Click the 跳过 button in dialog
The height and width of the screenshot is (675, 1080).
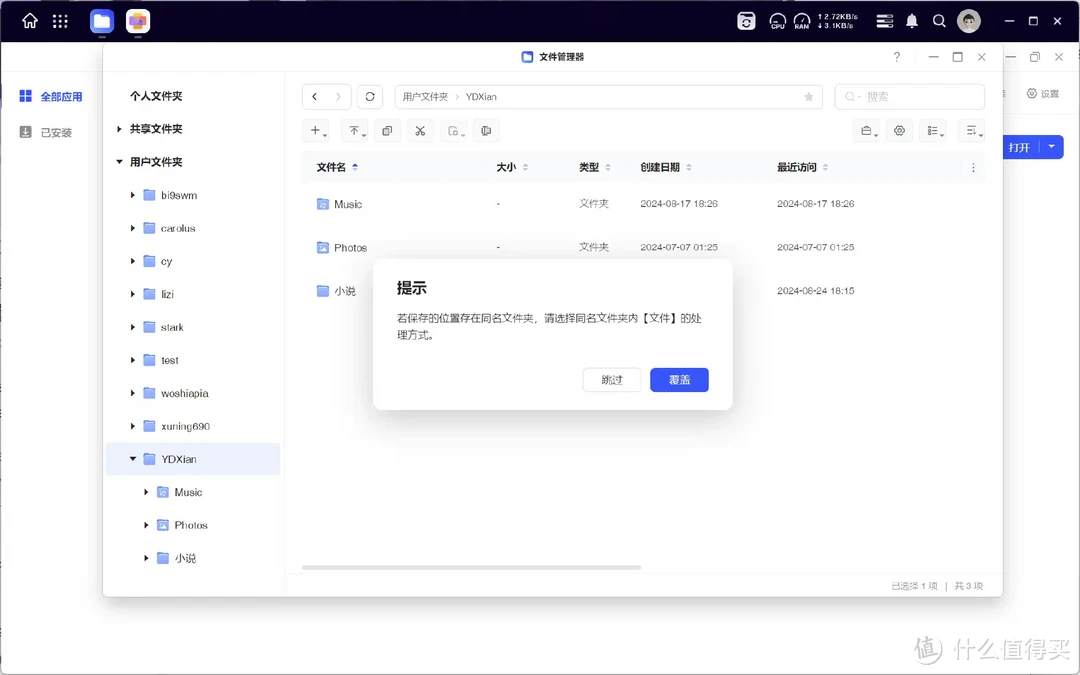click(x=612, y=380)
